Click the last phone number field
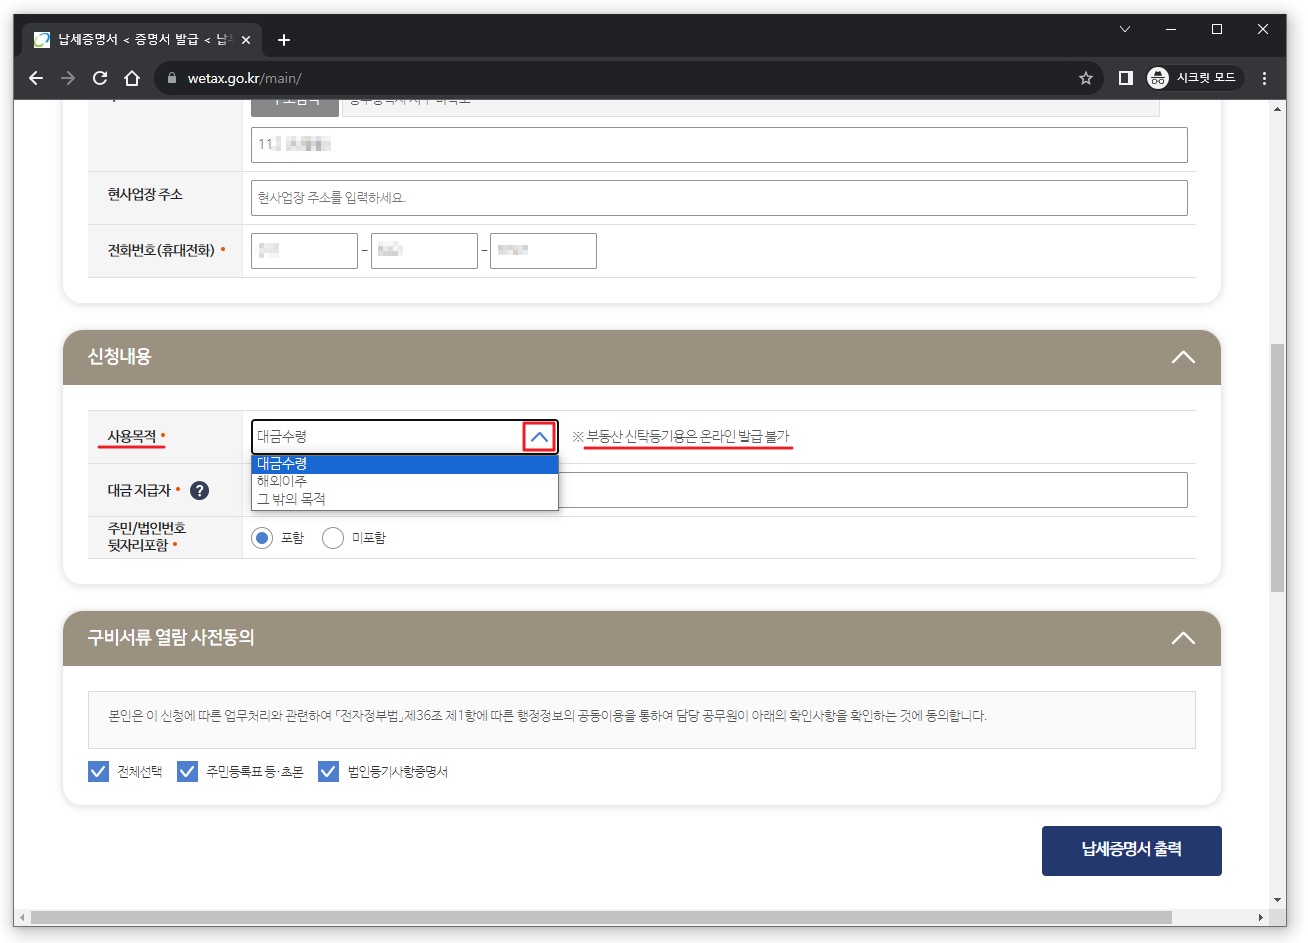Image resolution: width=1308 pixels, height=943 pixels. click(543, 251)
